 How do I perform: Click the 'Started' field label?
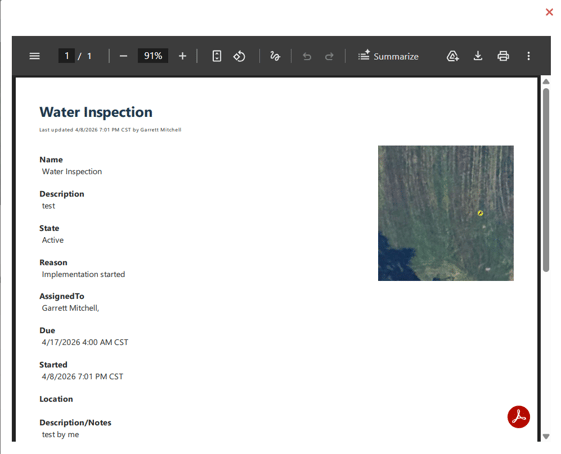(53, 365)
